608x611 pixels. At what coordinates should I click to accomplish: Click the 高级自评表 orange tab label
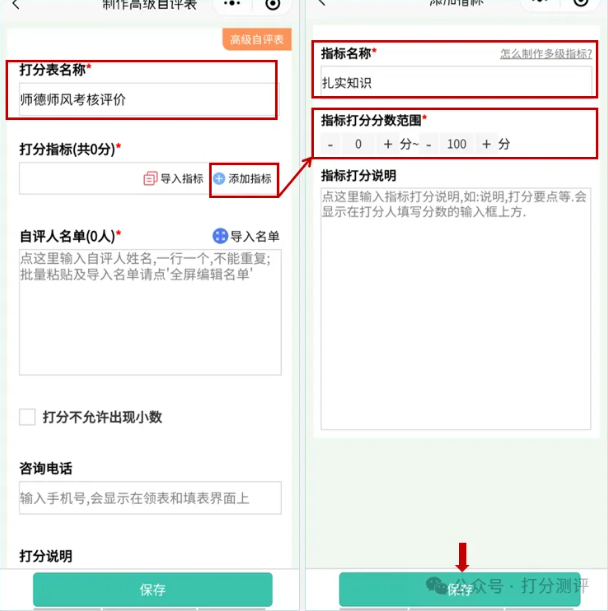(x=257, y=39)
